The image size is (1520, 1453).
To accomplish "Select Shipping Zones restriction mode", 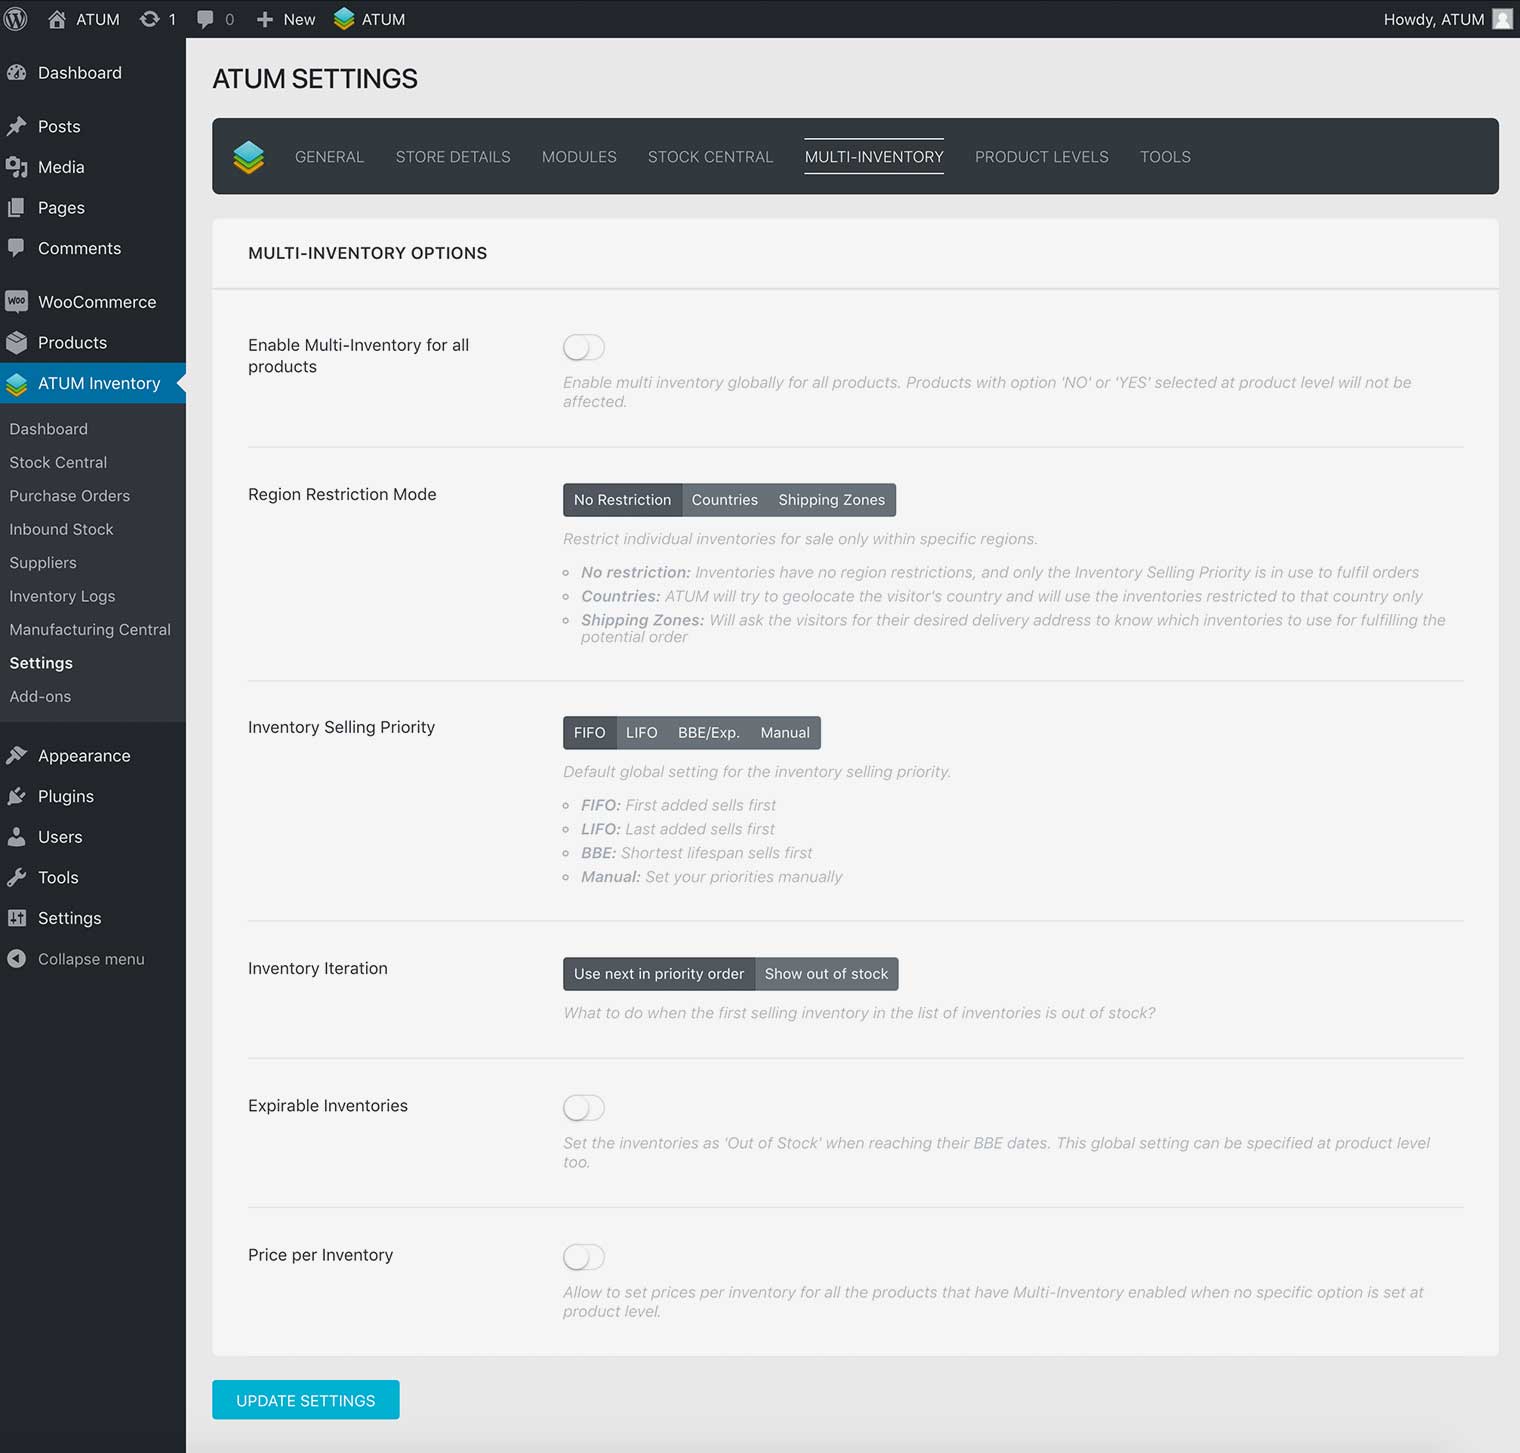I will click(x=831, y=500).
